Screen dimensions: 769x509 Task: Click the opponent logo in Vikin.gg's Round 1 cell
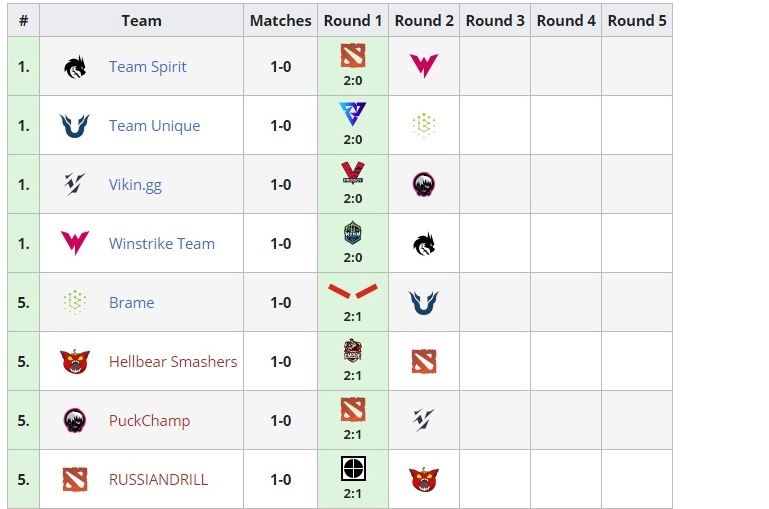[x=352, y=173]
